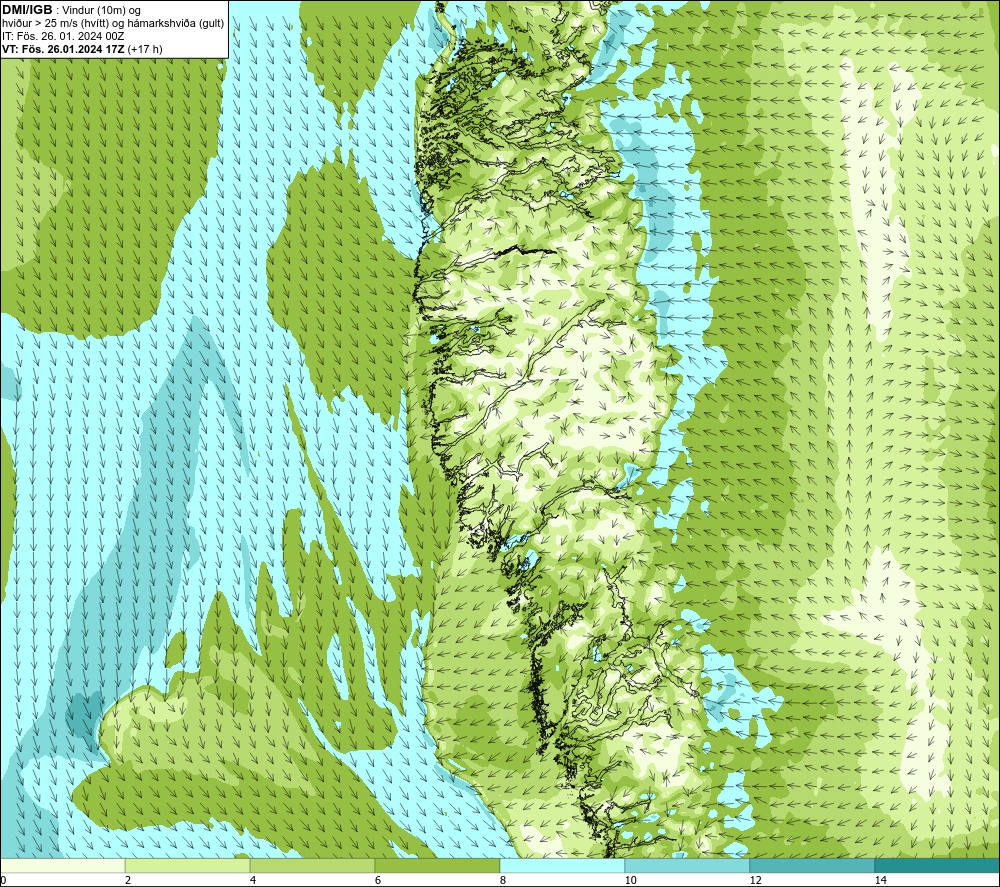Image resolution: width=1000 pixels, height=887 pixels.
Task: Click the 8–10 m/s light cyan color band
Action: [x=562, y=865]
